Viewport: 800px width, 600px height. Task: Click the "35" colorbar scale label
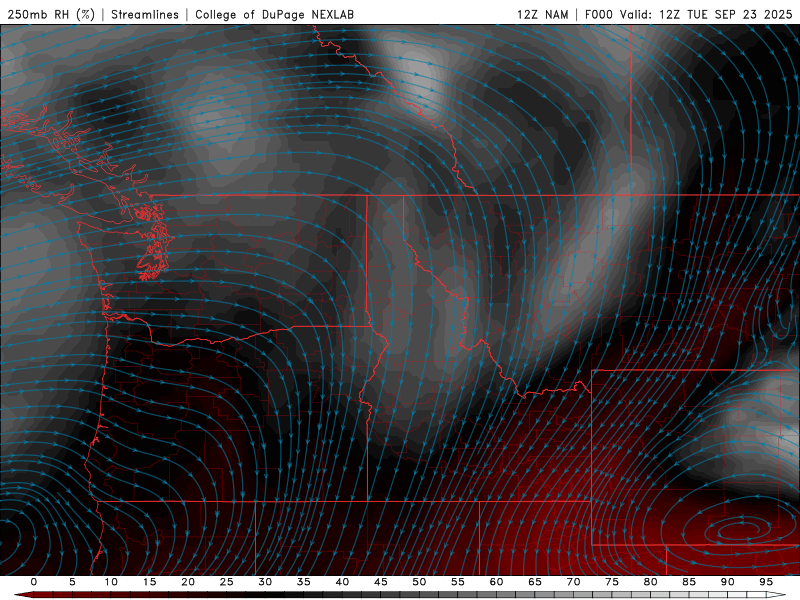tap(304, 582)
